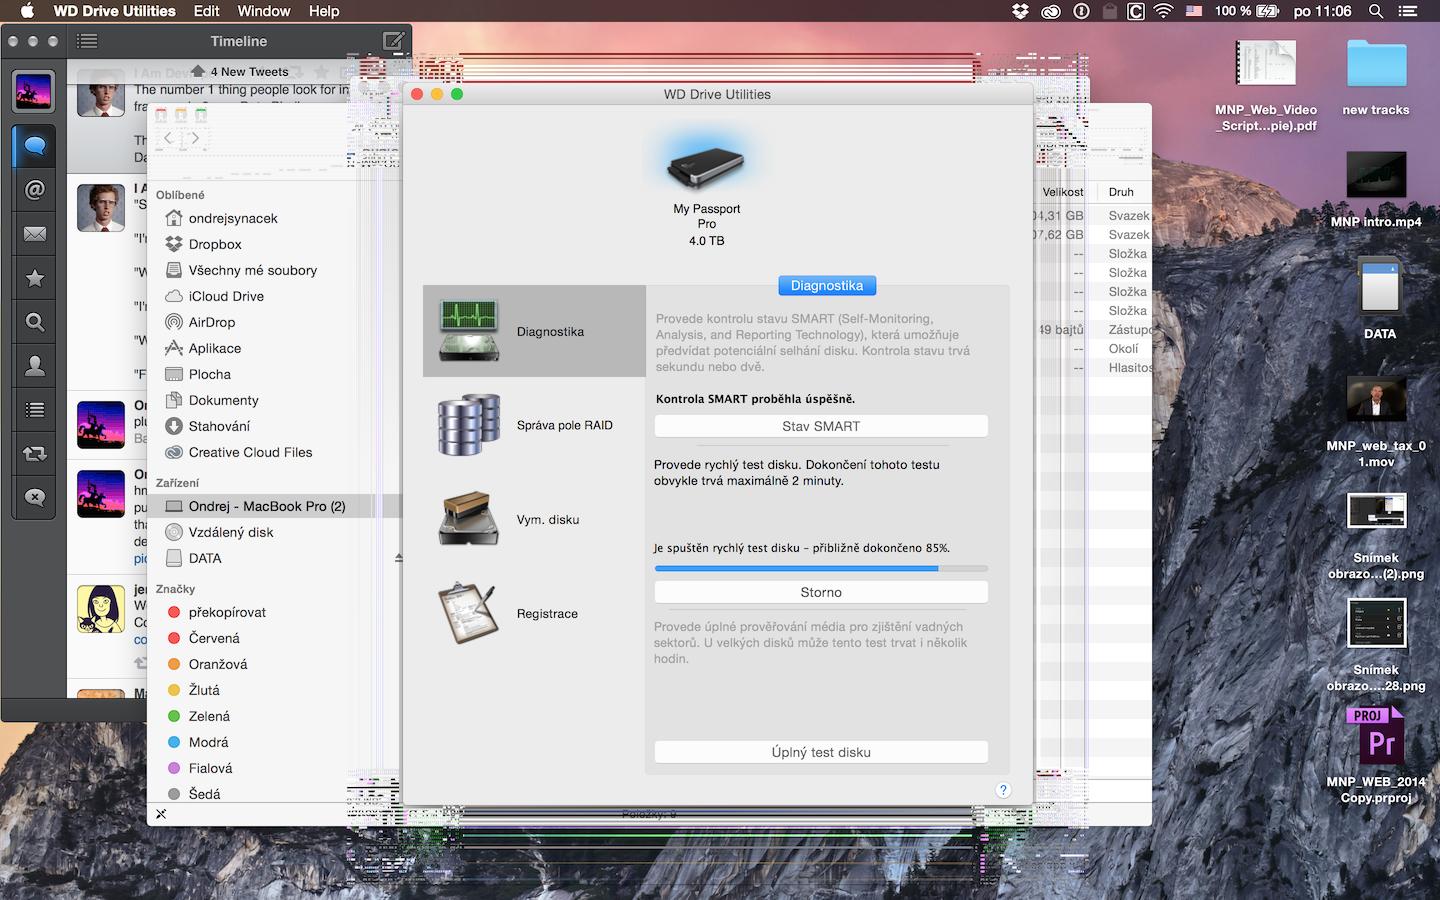Viewport: 1440px width, 900px height.
Task: Click the Stav SMART button
Action: [821, 426]
